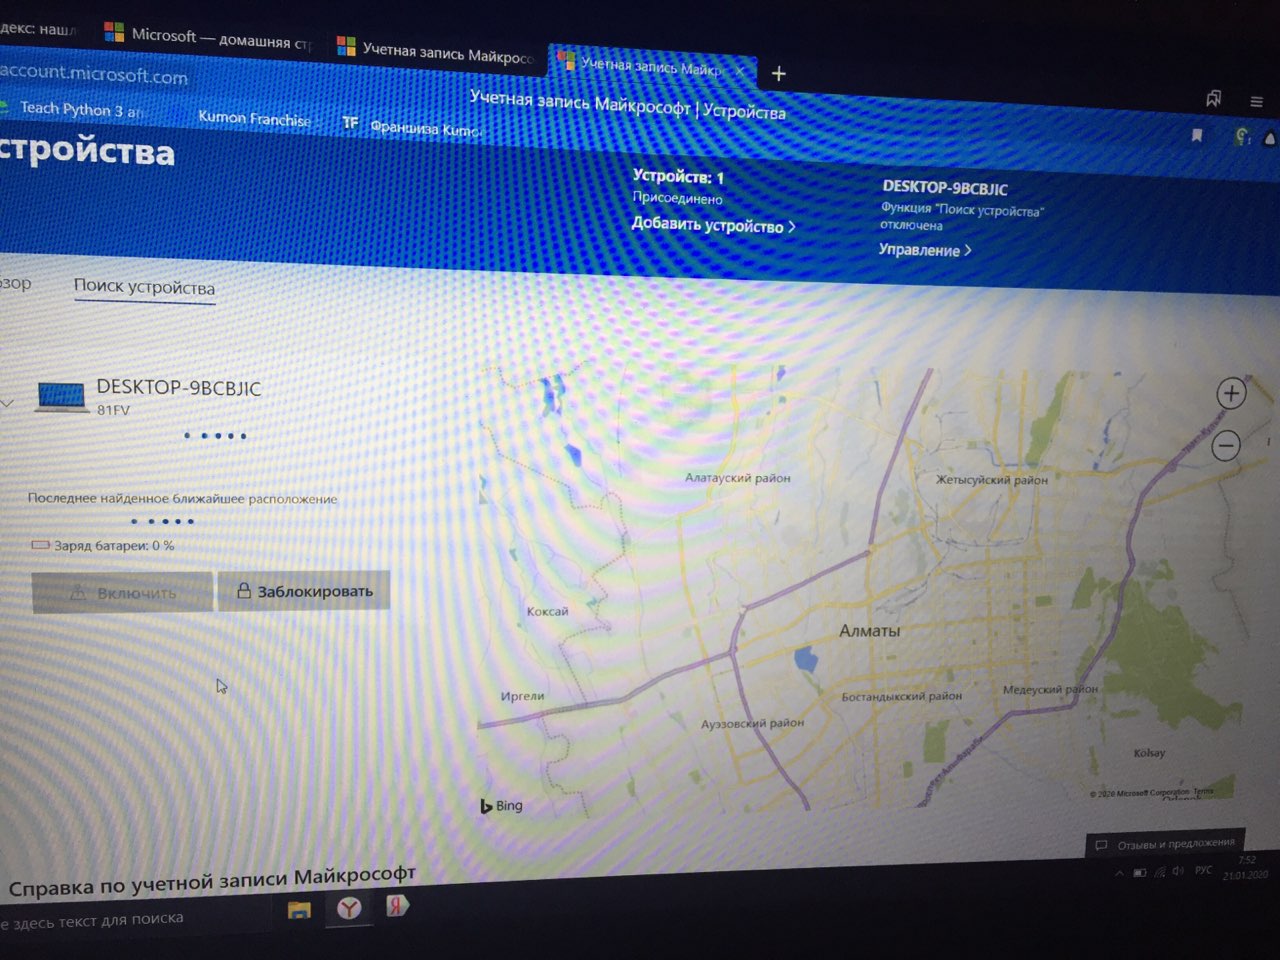Check the battery icon in system tray
Viewport: 1280px width, 960px height.
tap(1140, 873)
